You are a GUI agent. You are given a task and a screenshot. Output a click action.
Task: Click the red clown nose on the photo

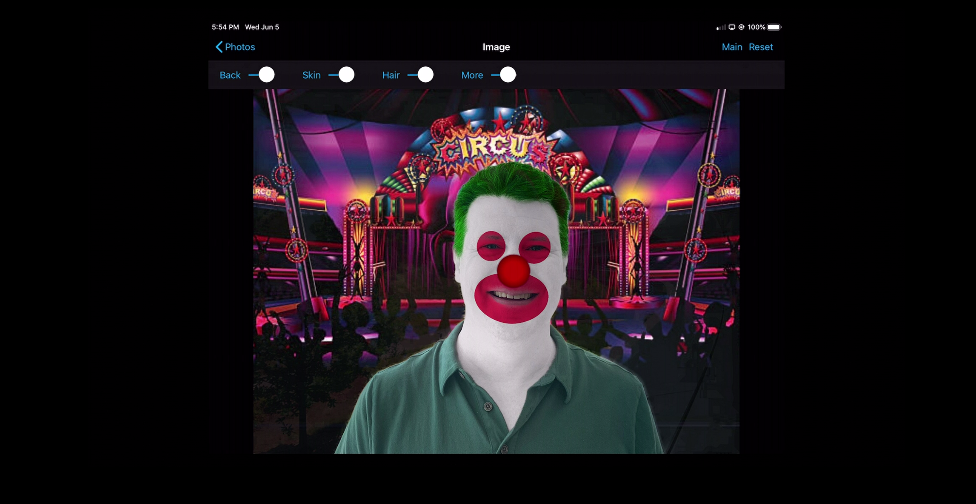click(x=513, y=270)
